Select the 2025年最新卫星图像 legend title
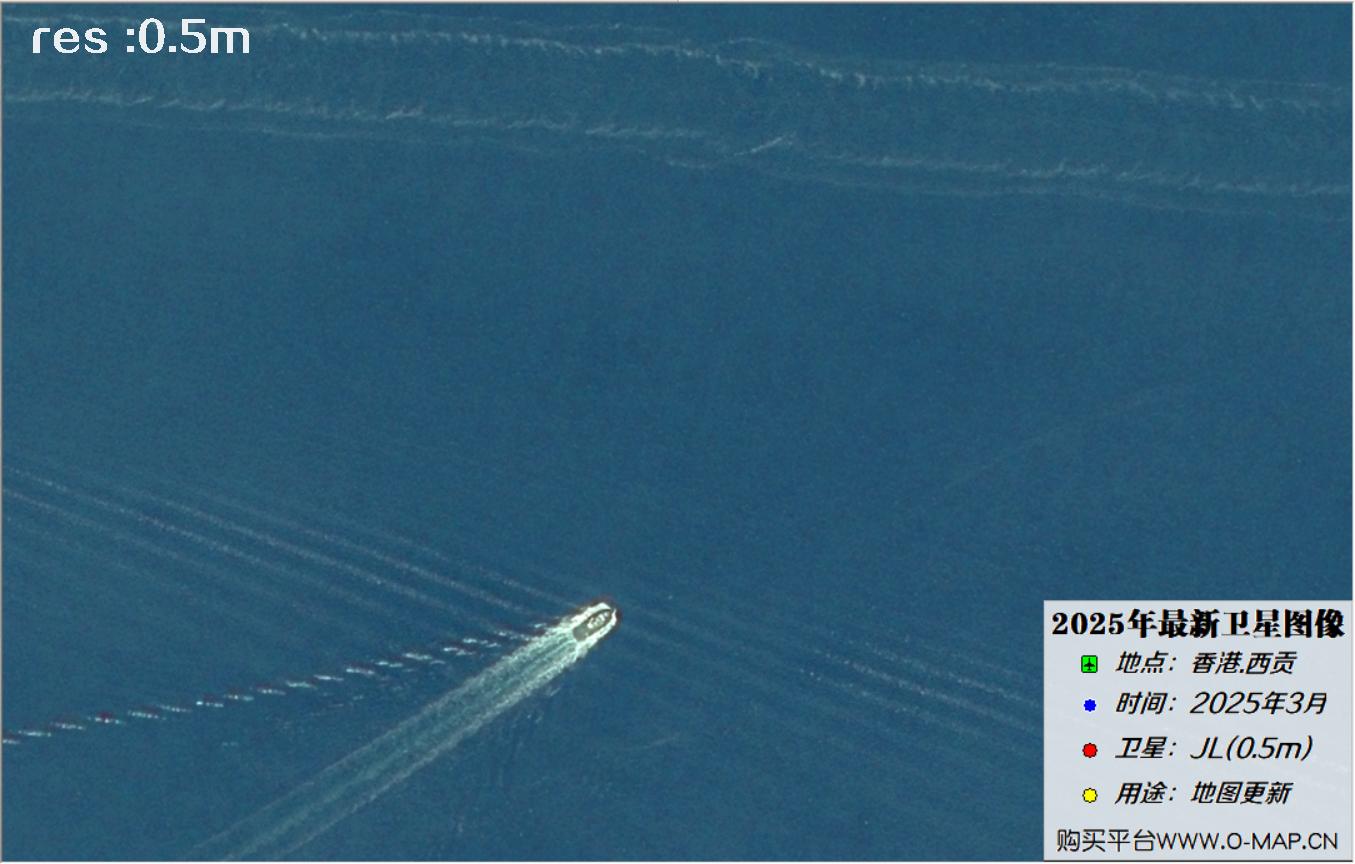 pos(1198,625)
